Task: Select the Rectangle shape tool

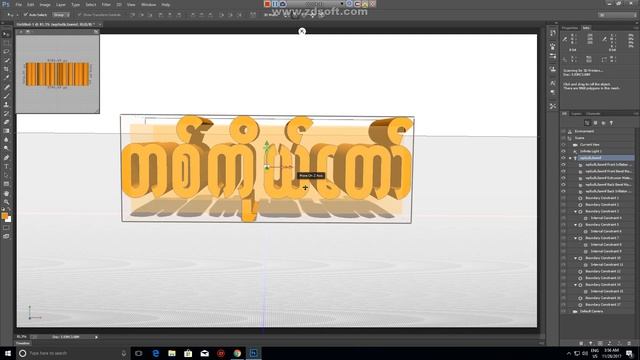Action: tap(6, 184)
